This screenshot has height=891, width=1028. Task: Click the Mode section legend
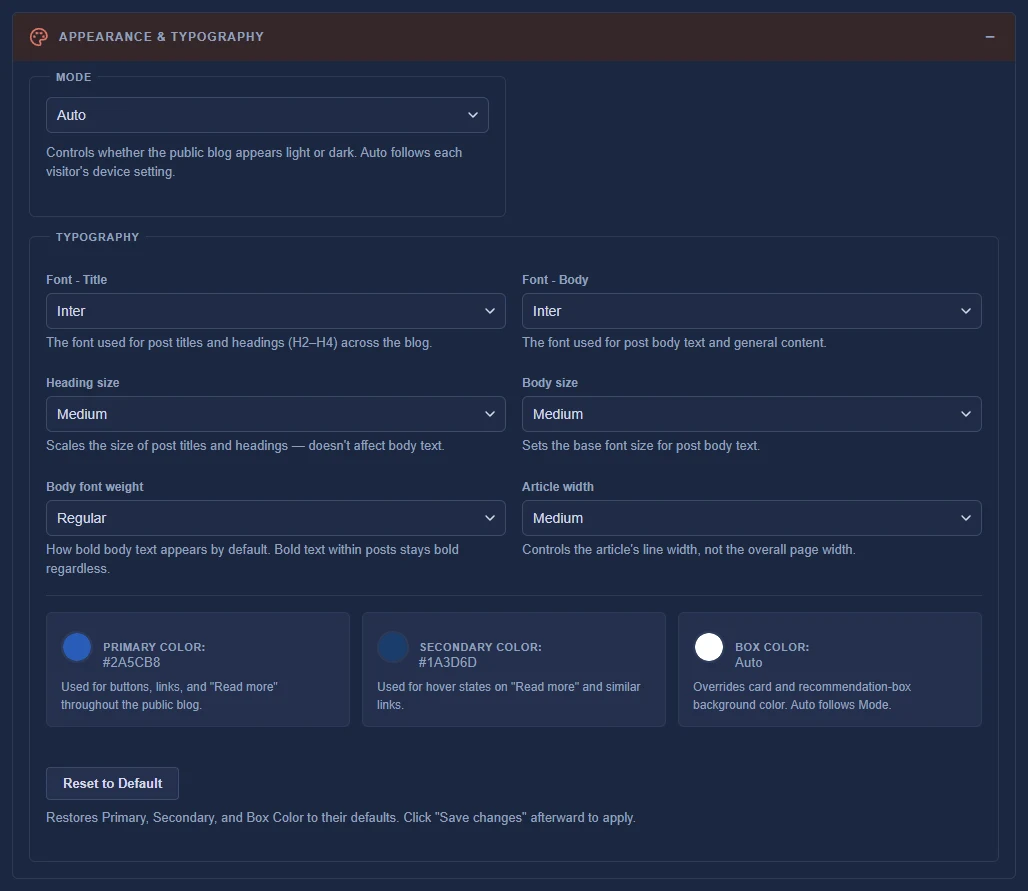(73, 77)
